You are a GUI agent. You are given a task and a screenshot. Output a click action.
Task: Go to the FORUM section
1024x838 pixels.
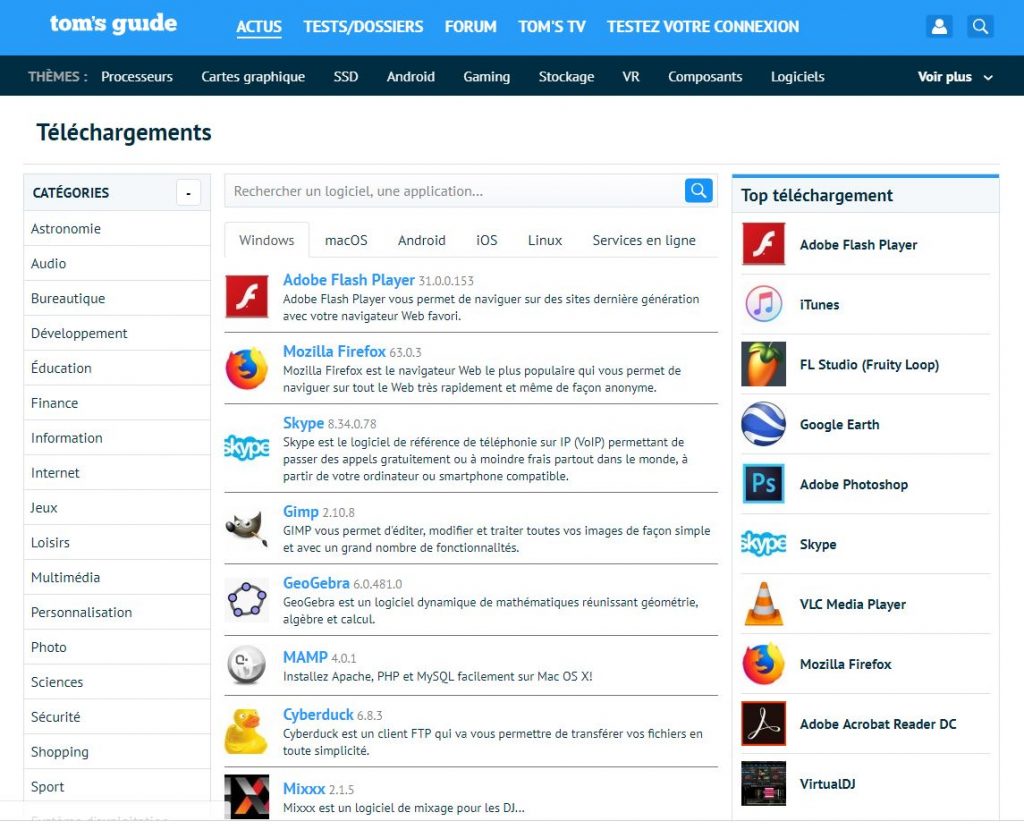pyautogui.click(x=470, y=27)
